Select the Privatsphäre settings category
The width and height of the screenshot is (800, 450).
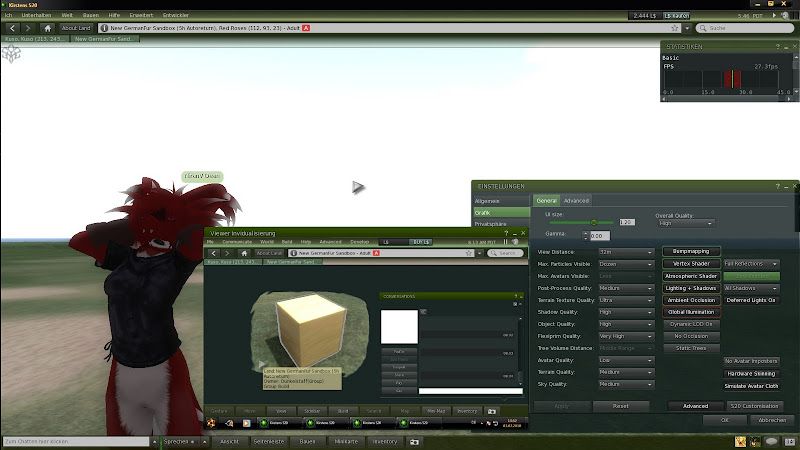pyautogui.click(x=501, y=224)
